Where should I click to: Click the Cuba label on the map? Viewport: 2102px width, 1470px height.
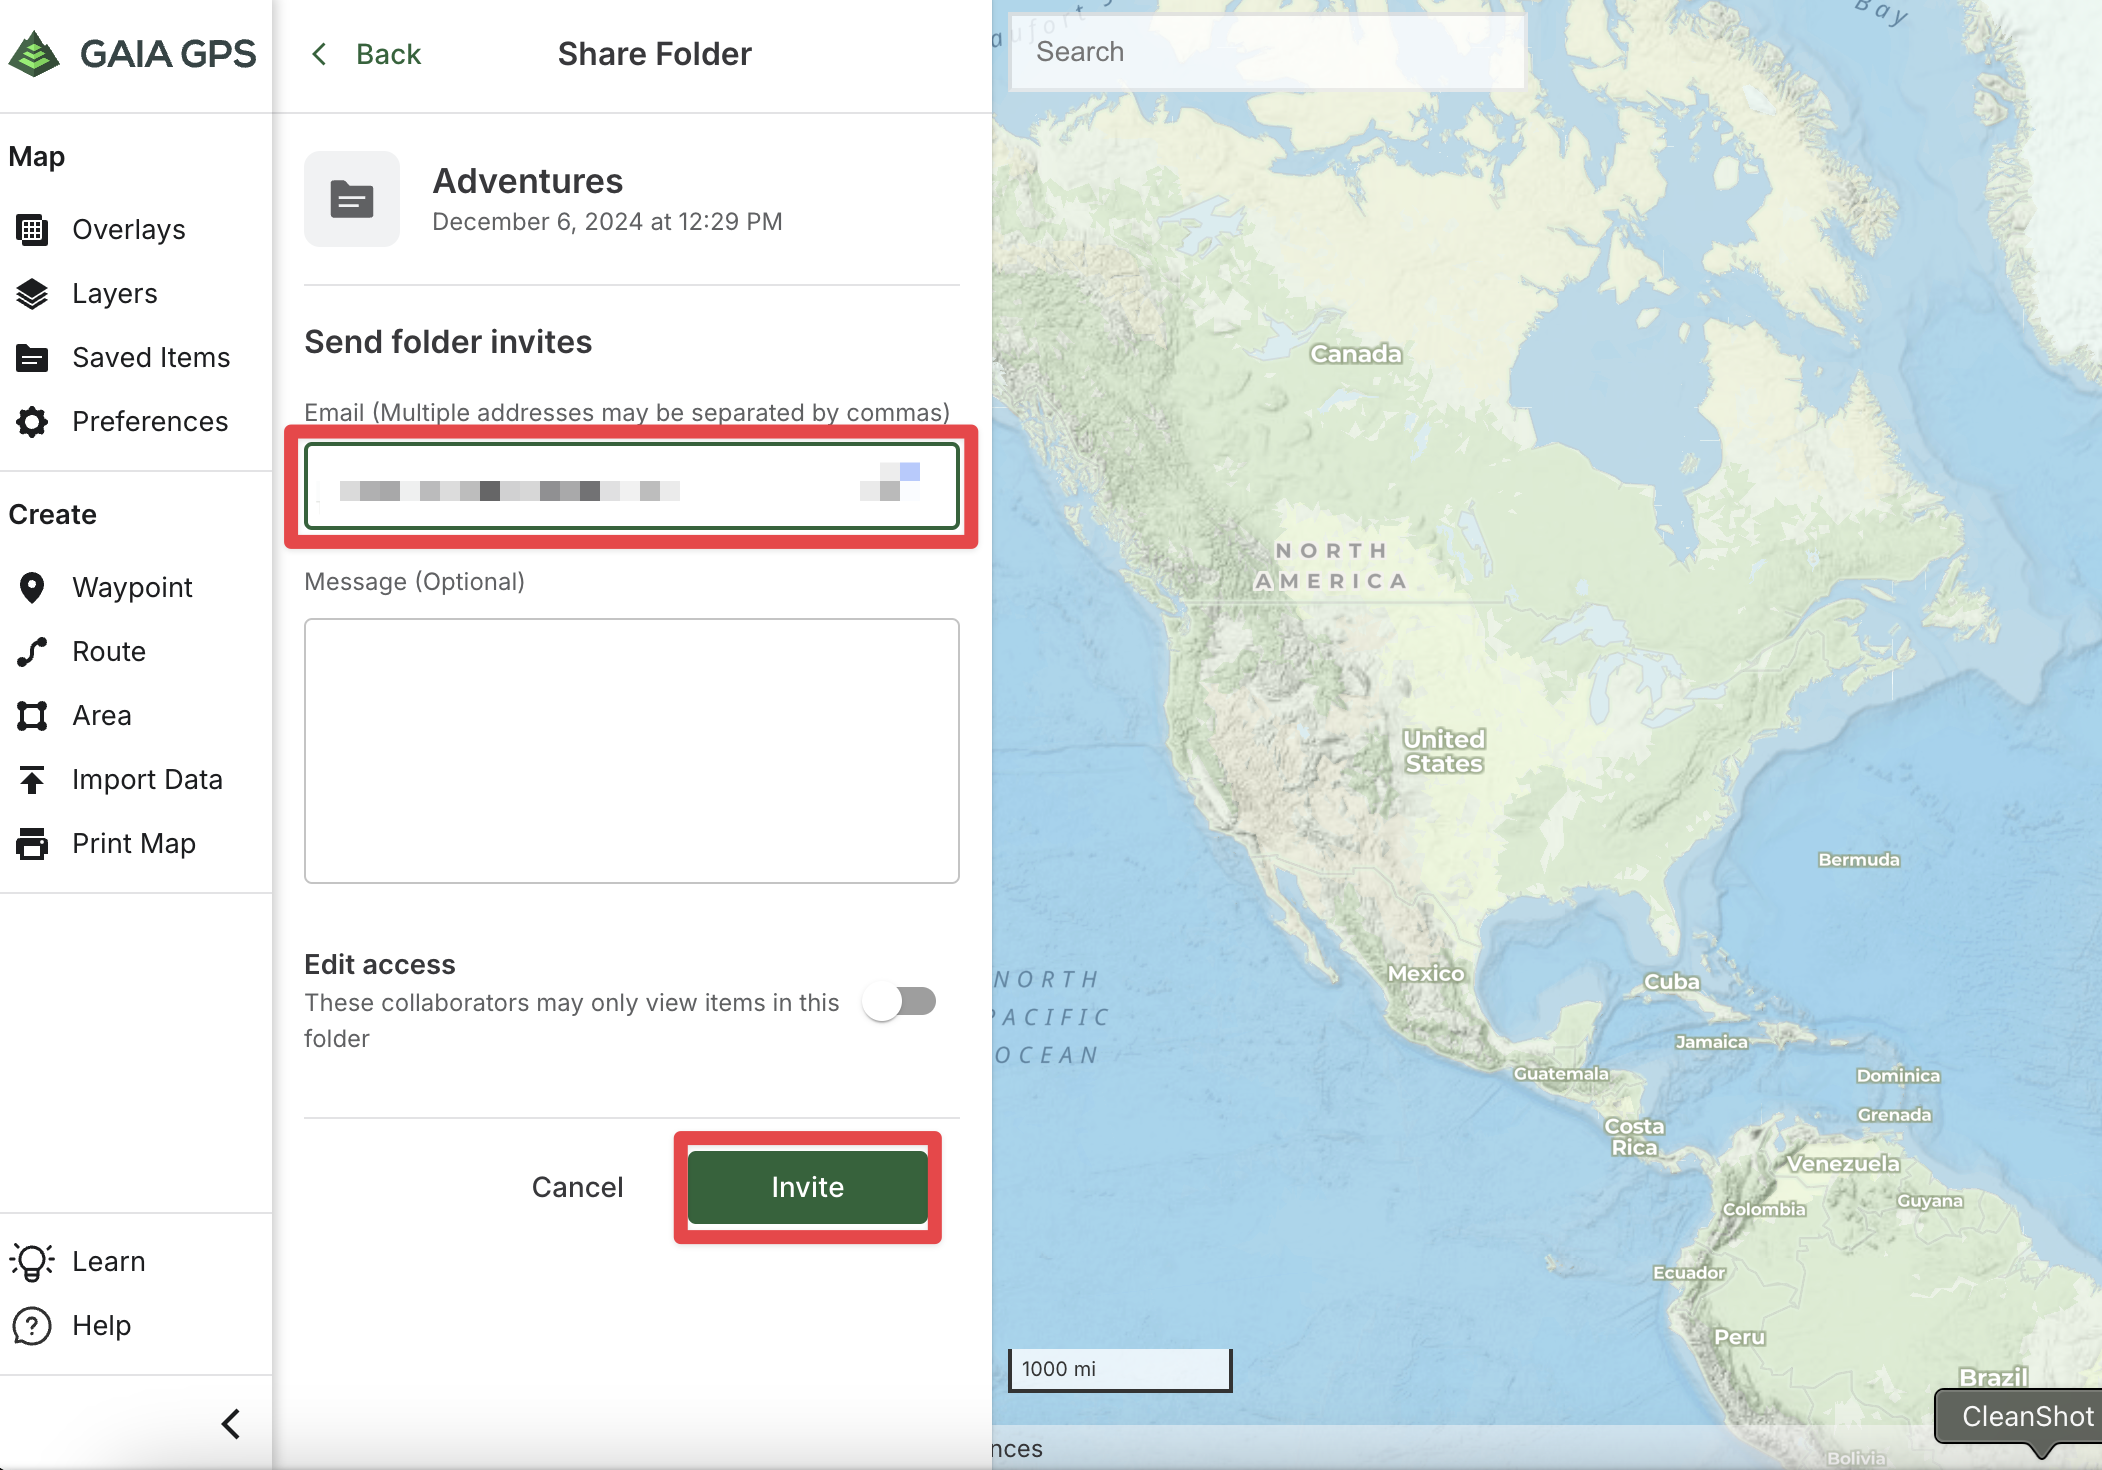(x=1672, y=982)
